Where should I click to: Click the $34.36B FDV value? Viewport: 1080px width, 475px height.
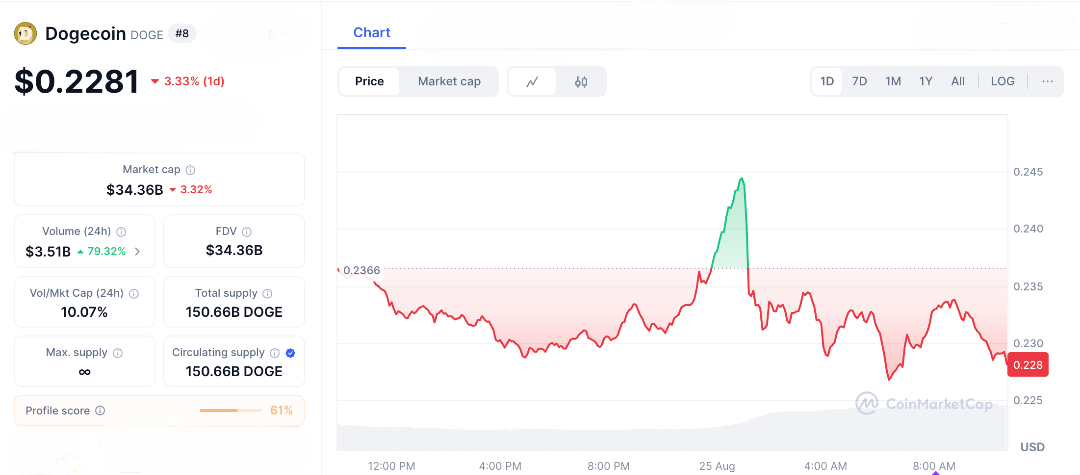(x=234, y=251)
